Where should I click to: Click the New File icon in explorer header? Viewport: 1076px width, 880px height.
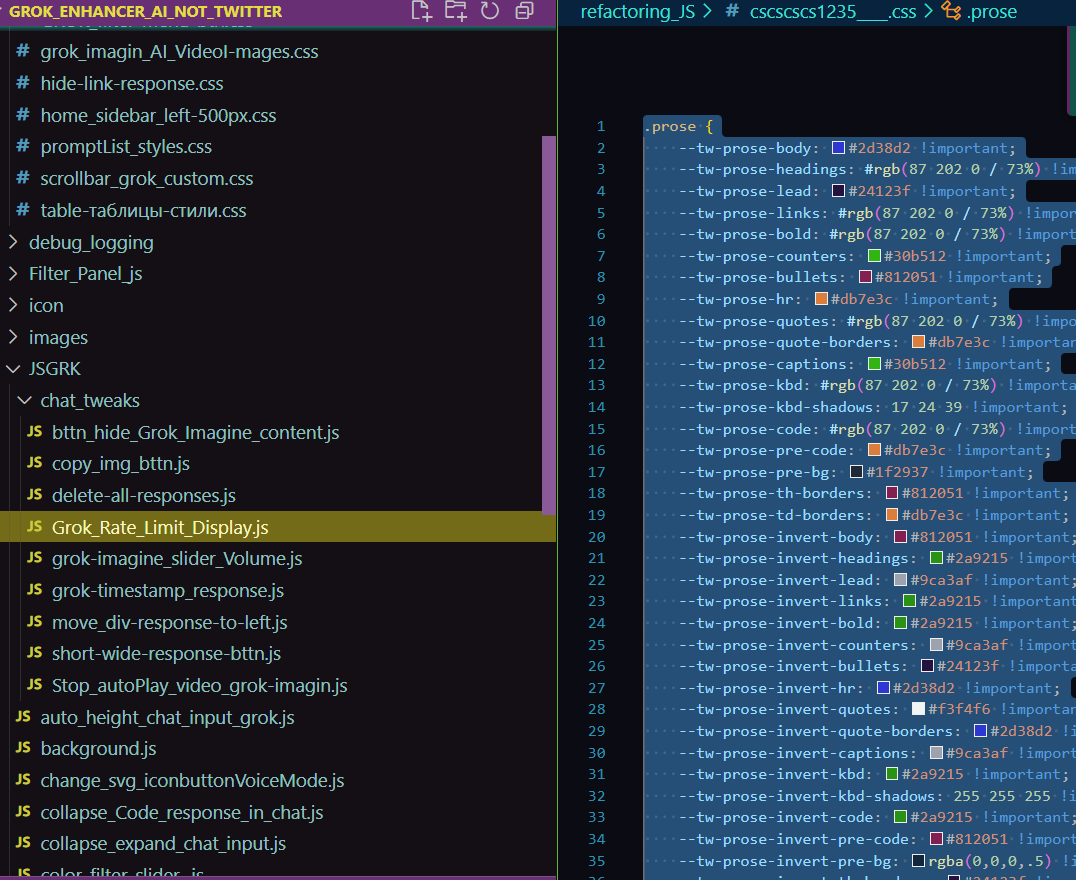[421, 11]
